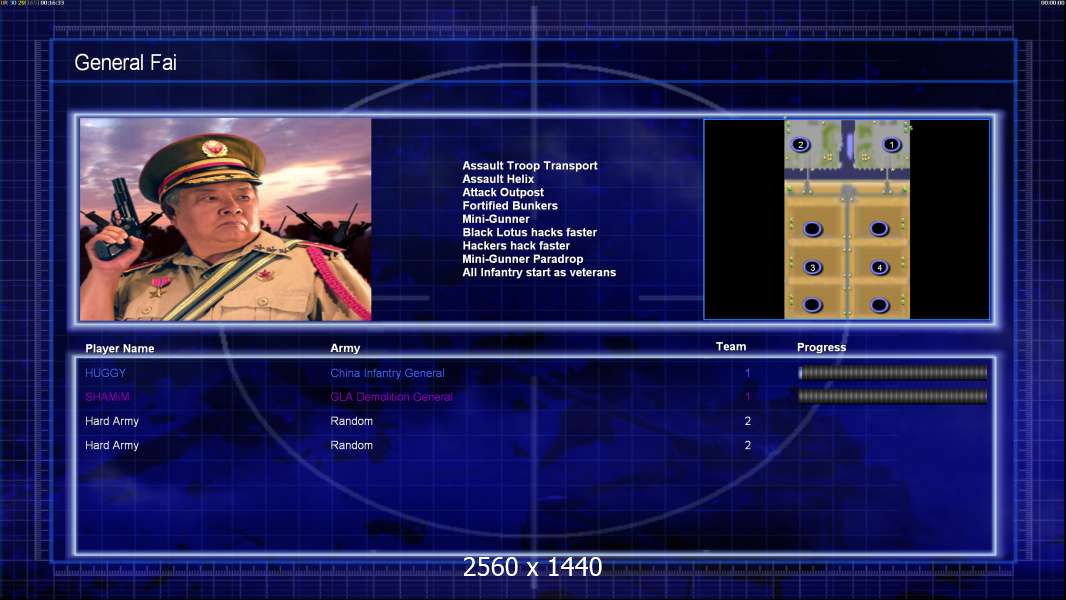
Task: Click the Assault Troop Transport ability line
Action: click(x=530, y=166)
